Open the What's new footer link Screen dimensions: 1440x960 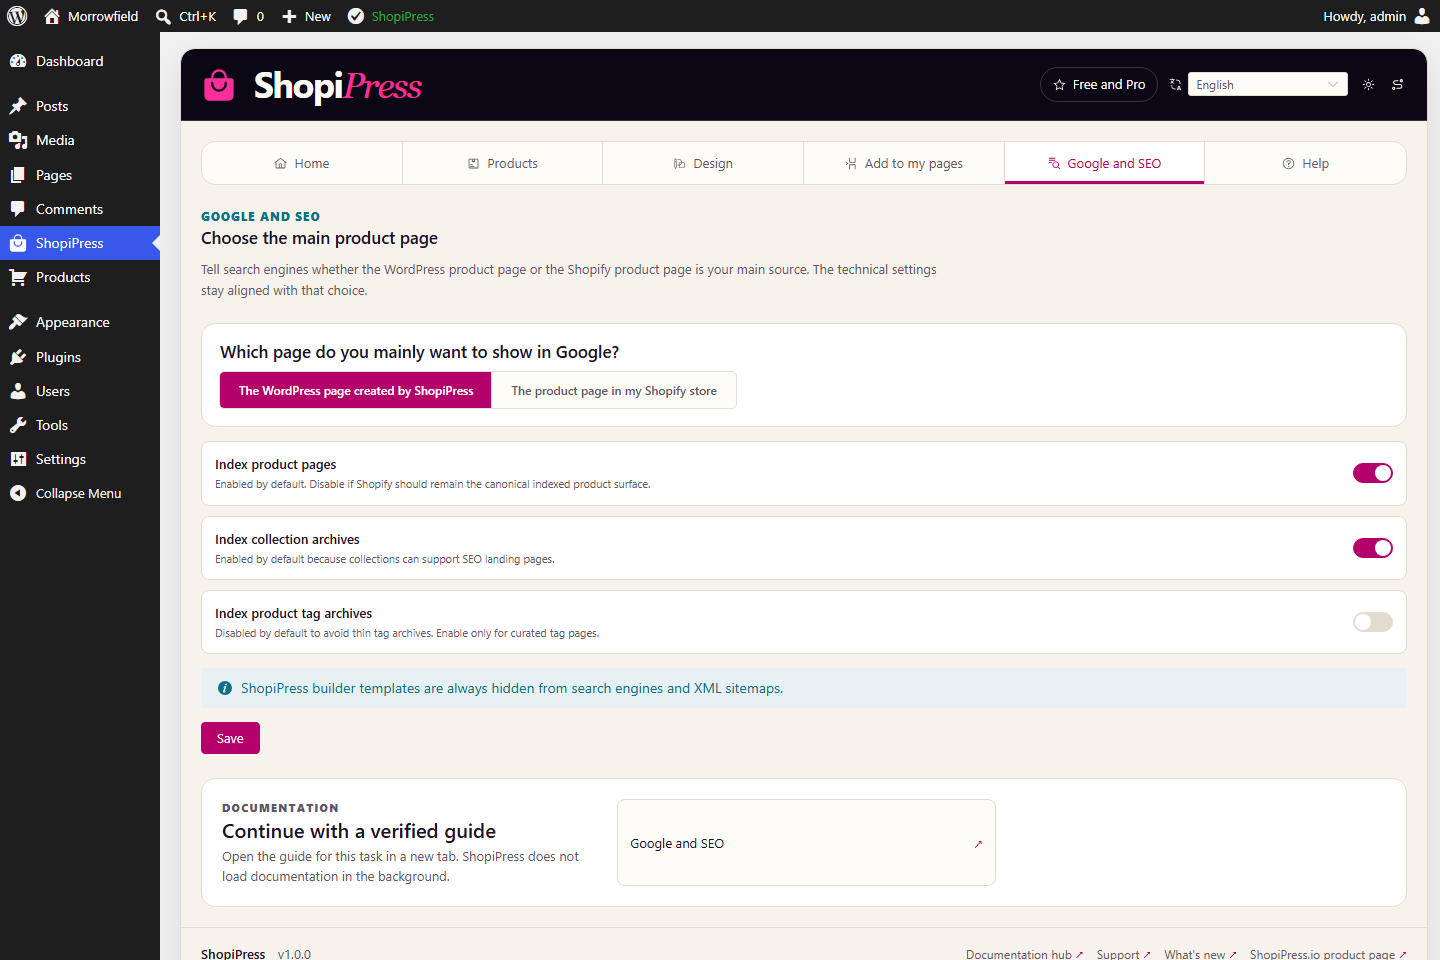1200,954
